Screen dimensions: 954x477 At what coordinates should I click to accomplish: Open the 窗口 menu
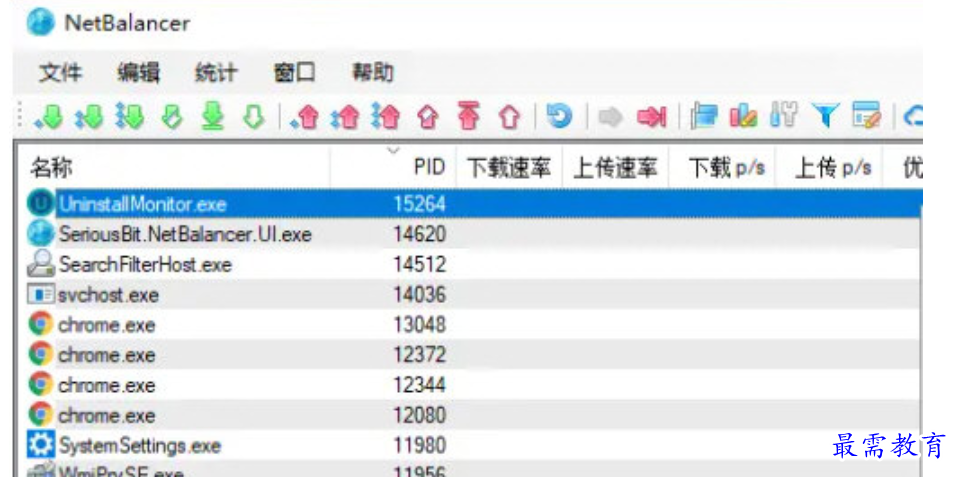point(294,73)
